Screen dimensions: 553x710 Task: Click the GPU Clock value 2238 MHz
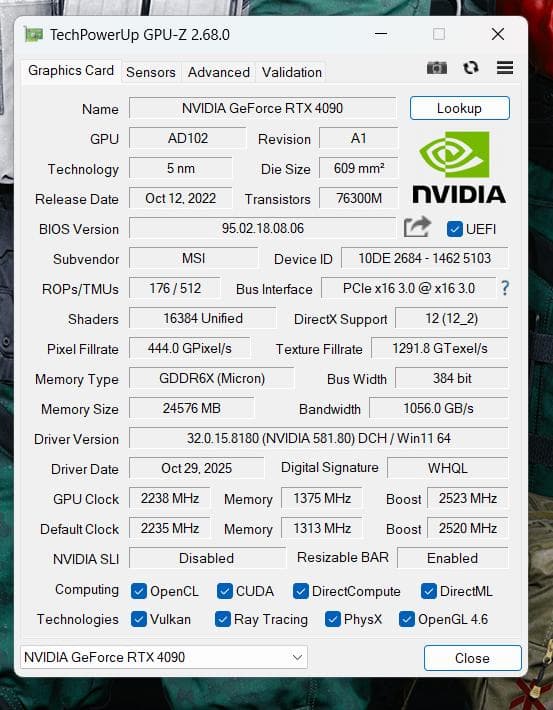tap(170, 498)
